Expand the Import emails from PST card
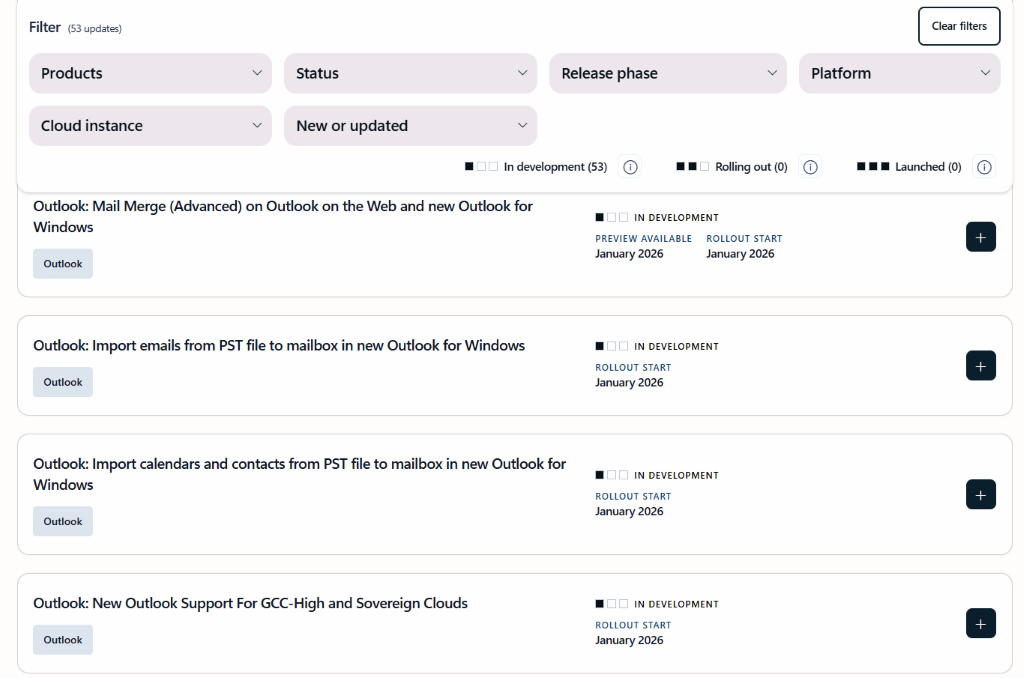This screenshot has width=1024, height=678. tap(980, 365)
